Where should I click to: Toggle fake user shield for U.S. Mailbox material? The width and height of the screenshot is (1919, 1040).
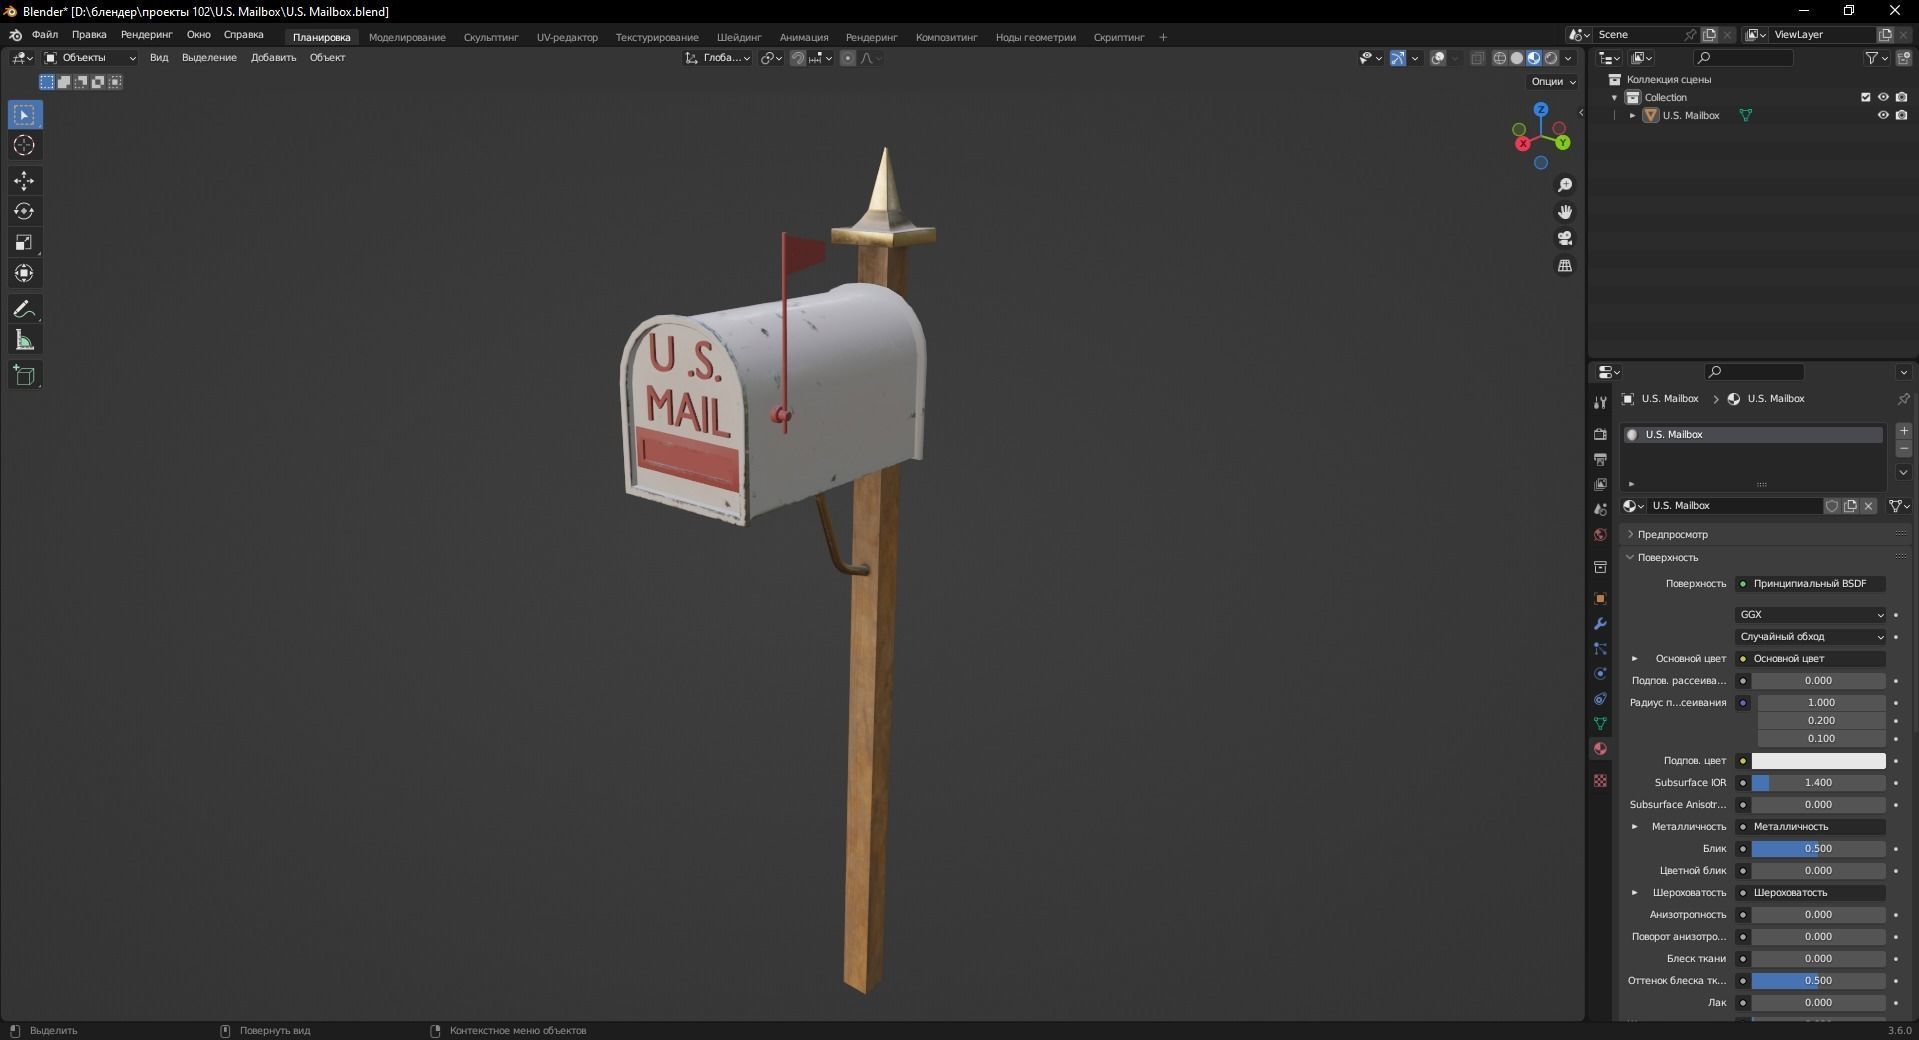pos(1832,506)
